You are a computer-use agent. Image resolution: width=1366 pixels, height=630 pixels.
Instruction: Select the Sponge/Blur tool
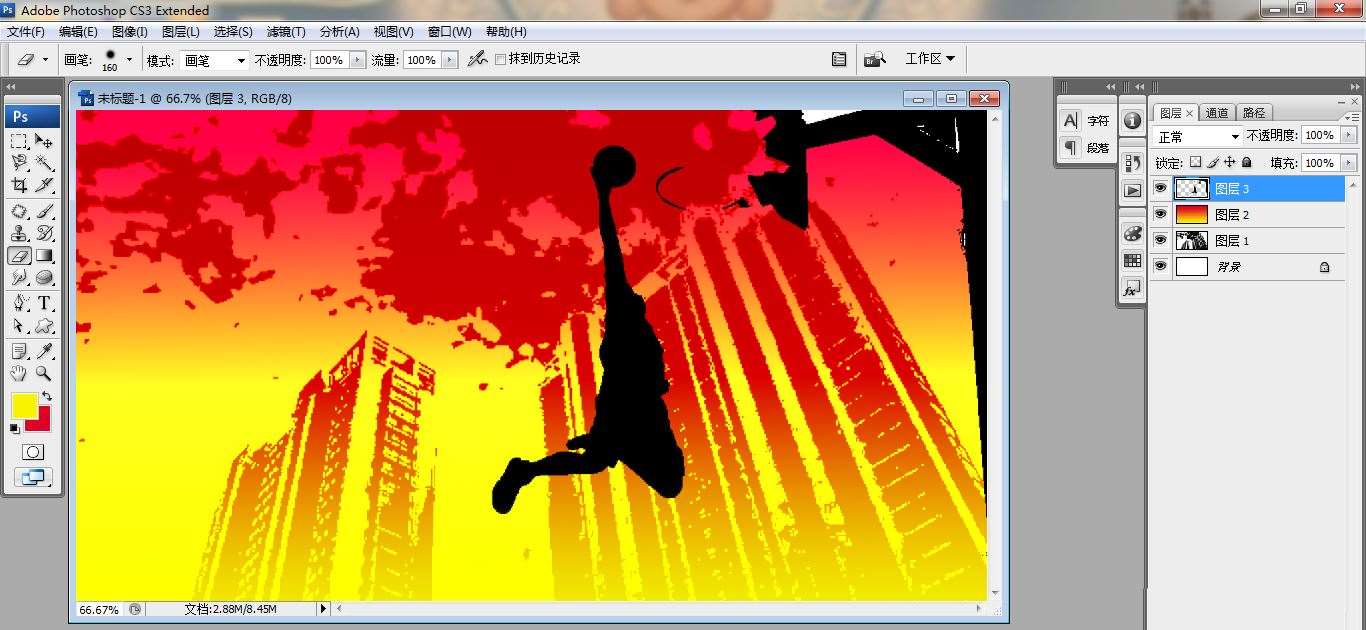click(x=44, y=277)
